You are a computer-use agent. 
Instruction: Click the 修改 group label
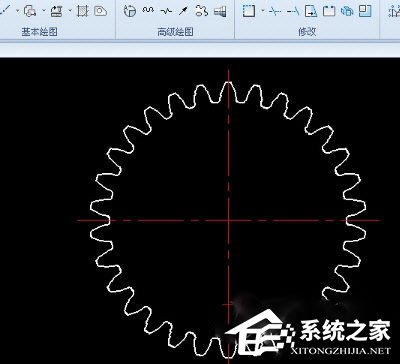point(307,32)
